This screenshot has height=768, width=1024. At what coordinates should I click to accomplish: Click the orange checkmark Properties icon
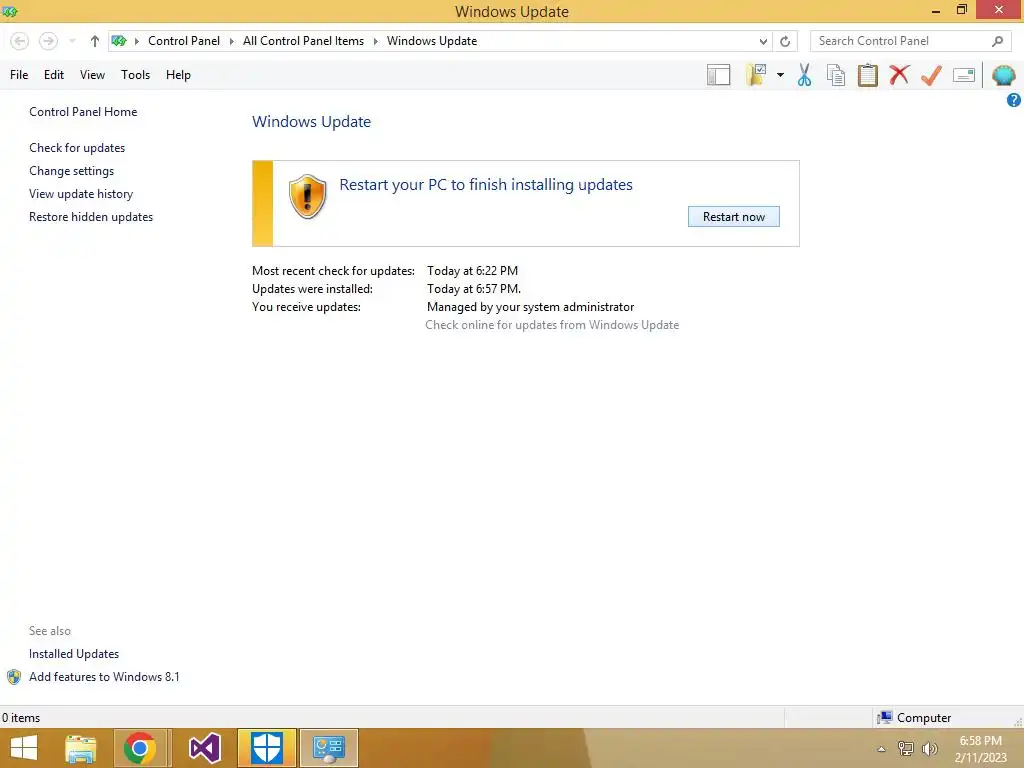point(931,75)
